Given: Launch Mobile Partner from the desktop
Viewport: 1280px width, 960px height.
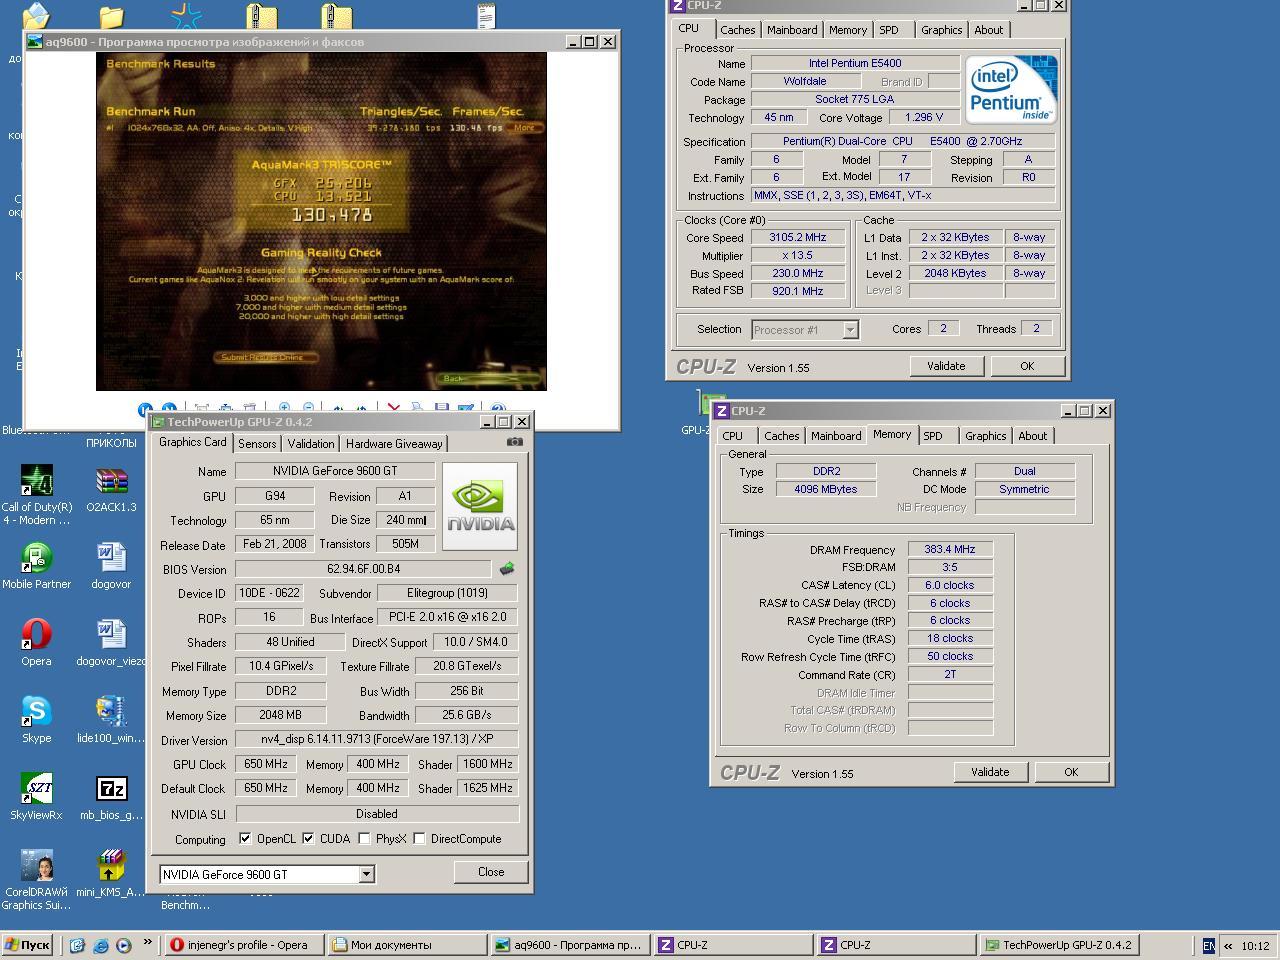Looking at the screenshot, I should click(x=36, y=565).
